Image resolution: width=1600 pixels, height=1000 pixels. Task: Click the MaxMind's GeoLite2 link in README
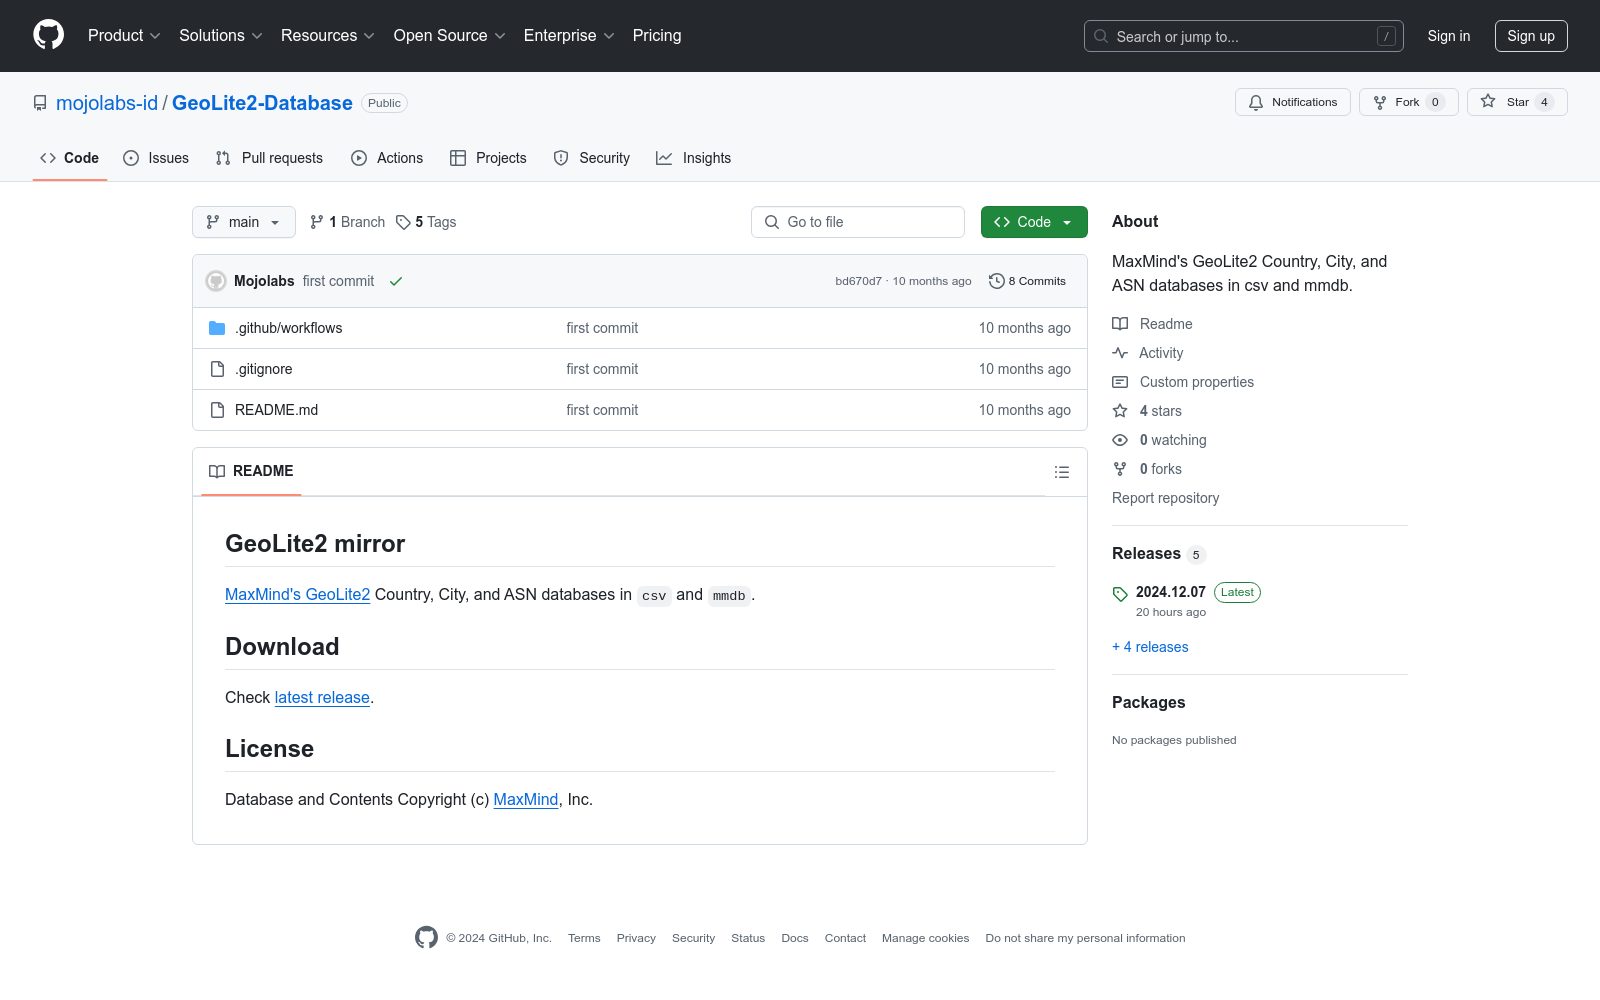click(x=298, y=594)
